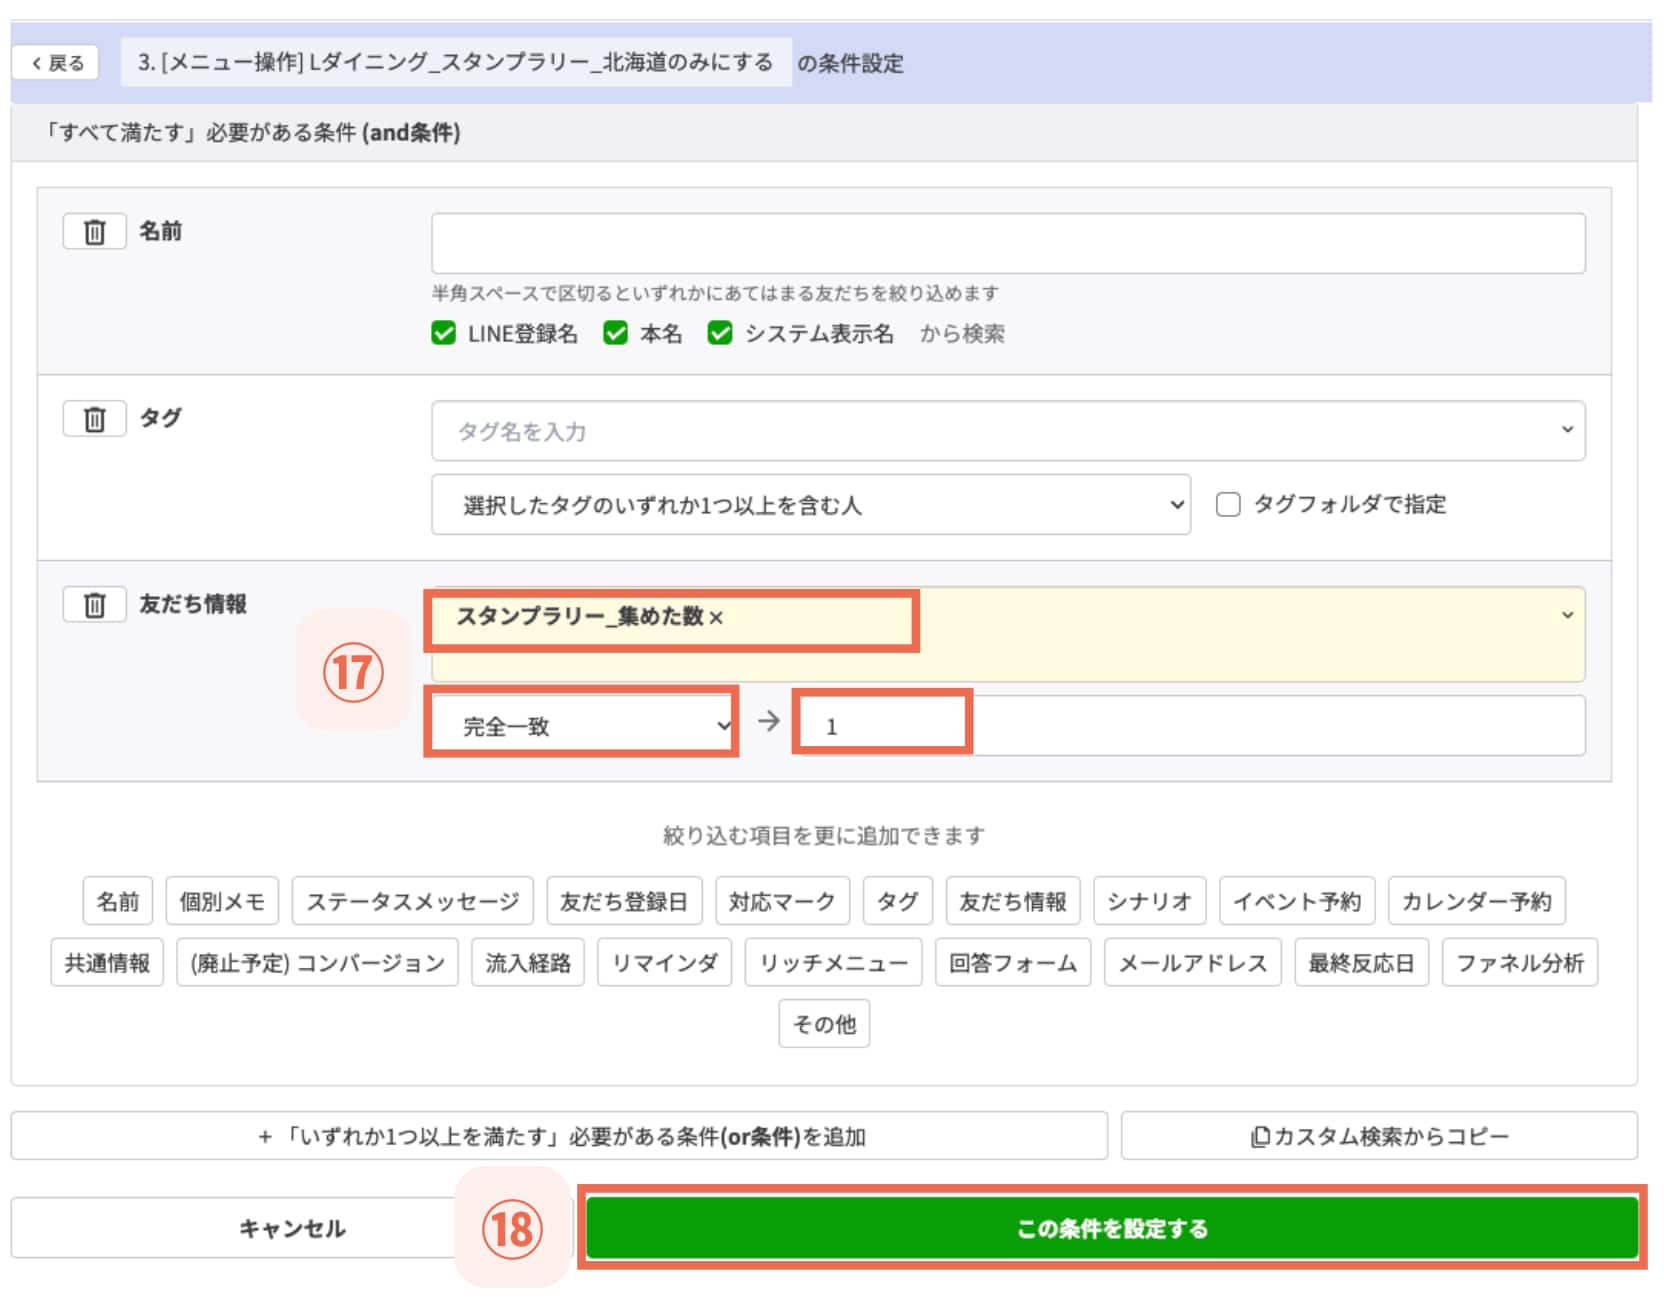Add an or条件 with the bottom-left button

tap(560, 1135)
